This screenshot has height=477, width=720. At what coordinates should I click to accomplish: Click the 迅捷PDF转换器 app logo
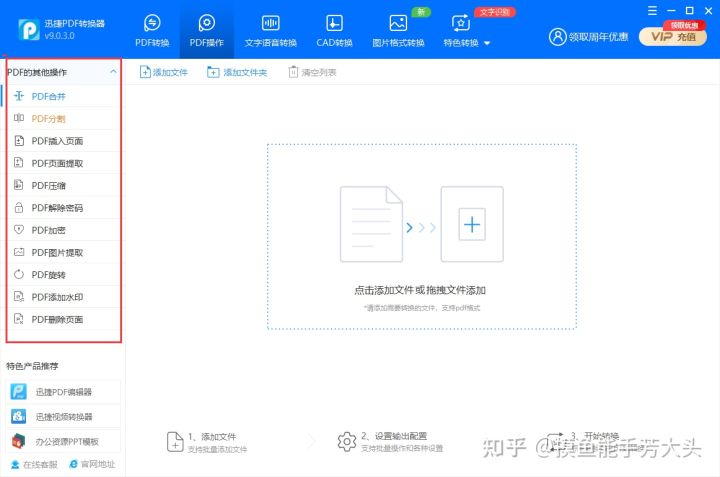point(29,29)
